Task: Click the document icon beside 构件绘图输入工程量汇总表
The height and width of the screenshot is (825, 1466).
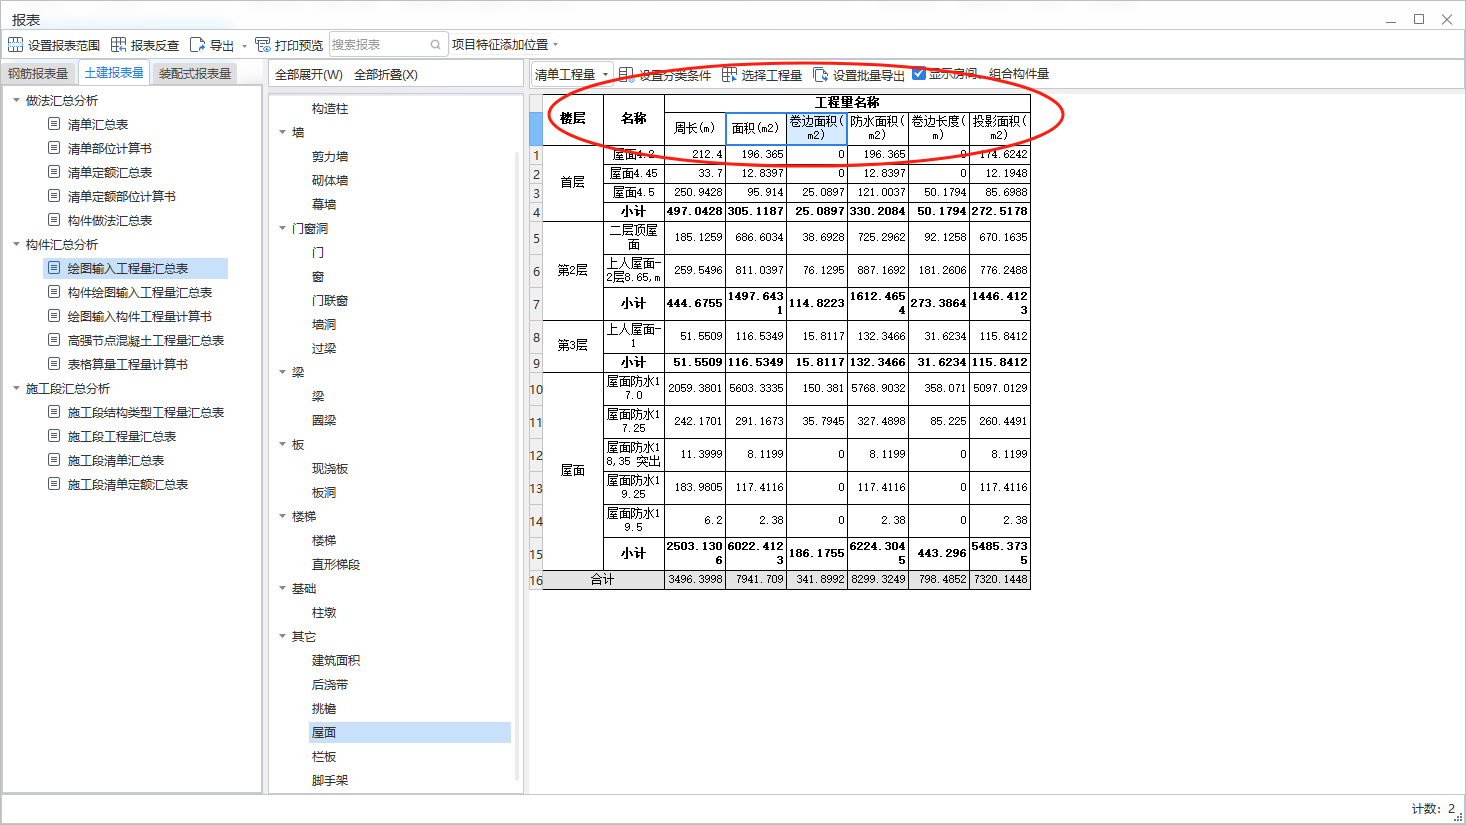Action: click(x=54, y=292)
